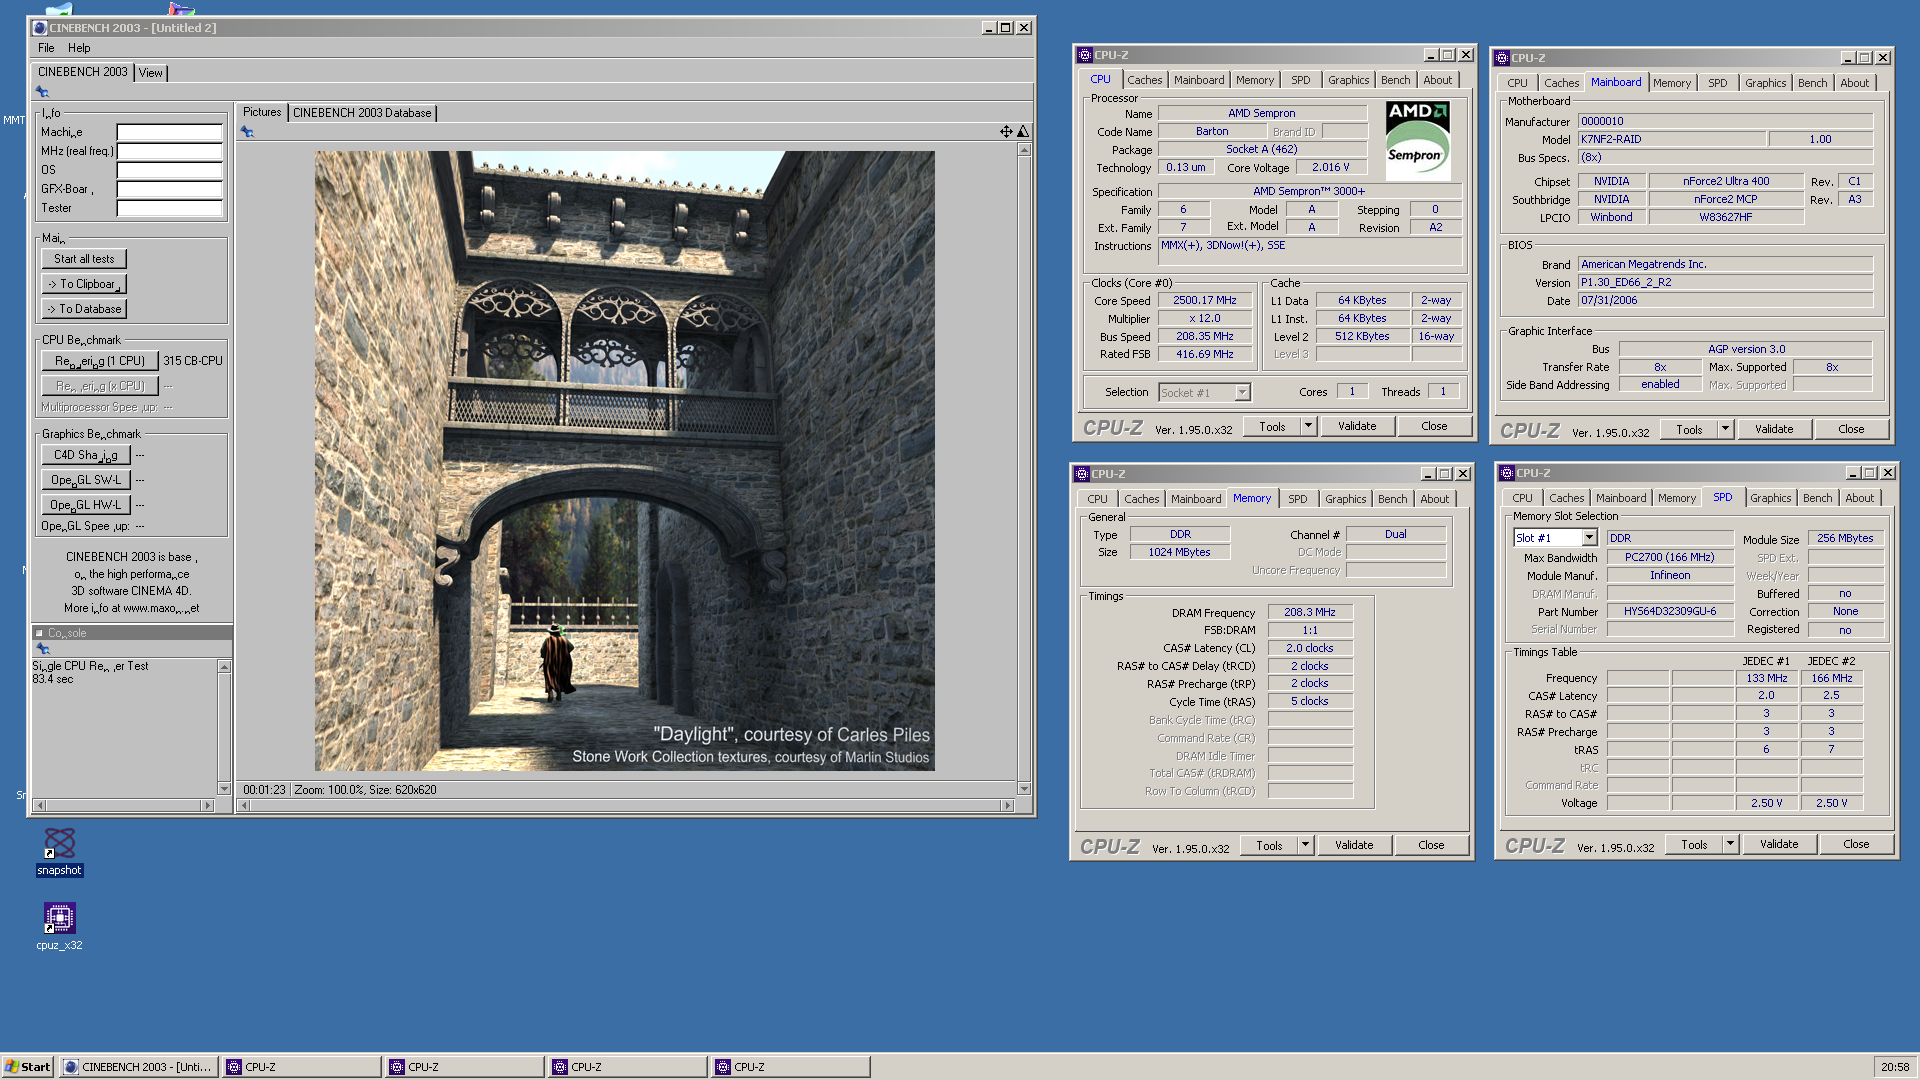Open the Tools dropdown arrow in CPU-Z CPU window
Image resolution: width=1920 pixels, height=1080 pixels.
(1308, 426)
